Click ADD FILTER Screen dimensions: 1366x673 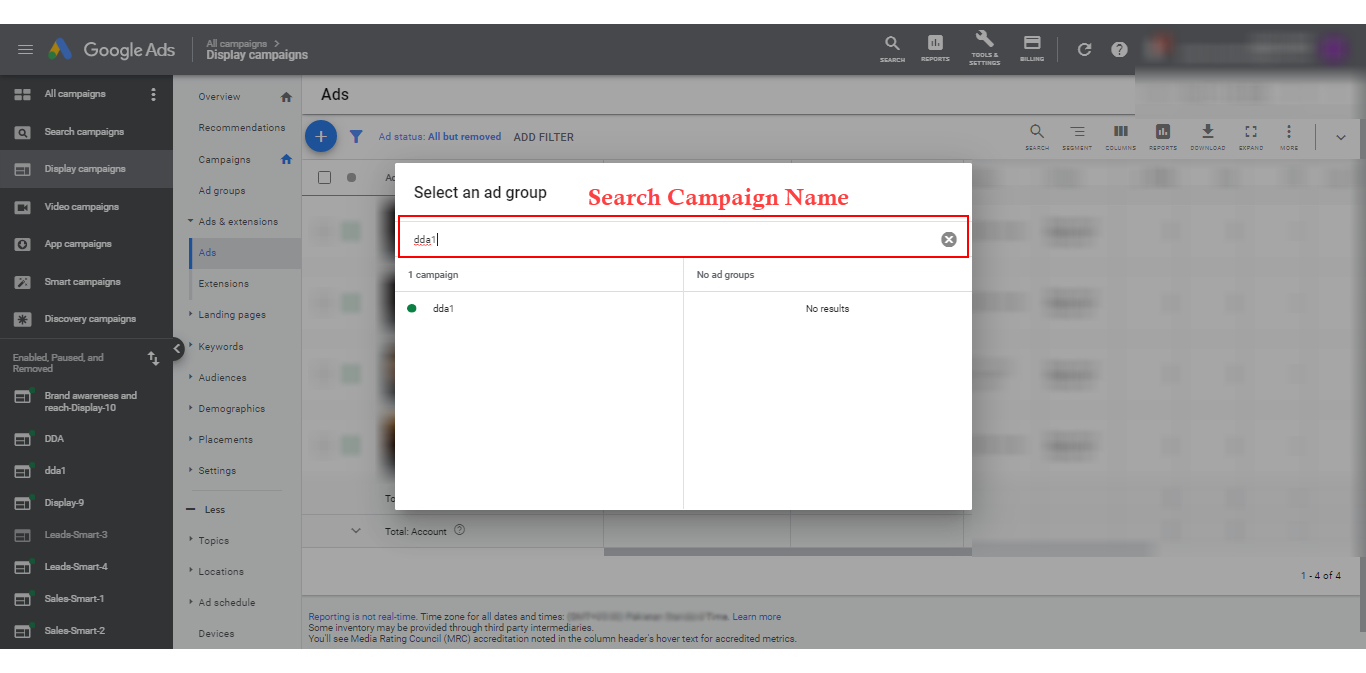(x=543, y=137)
